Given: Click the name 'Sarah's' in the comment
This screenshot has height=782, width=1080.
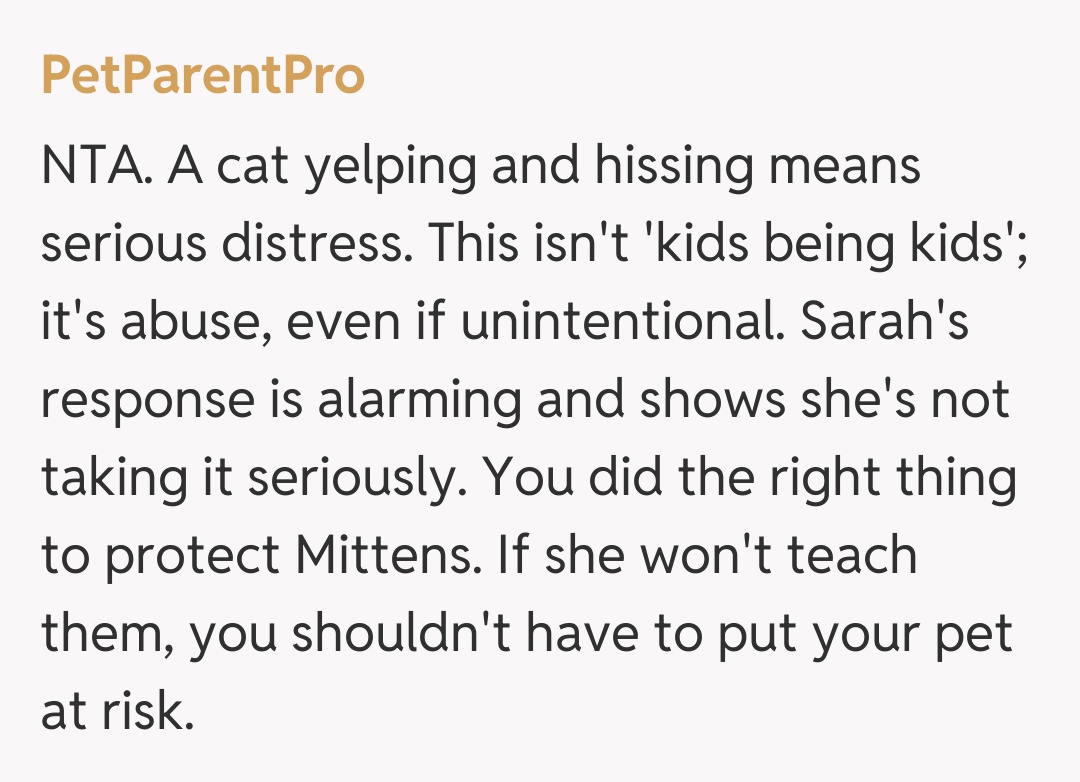Looking at the screenshot, I should [x=886, y=322].
